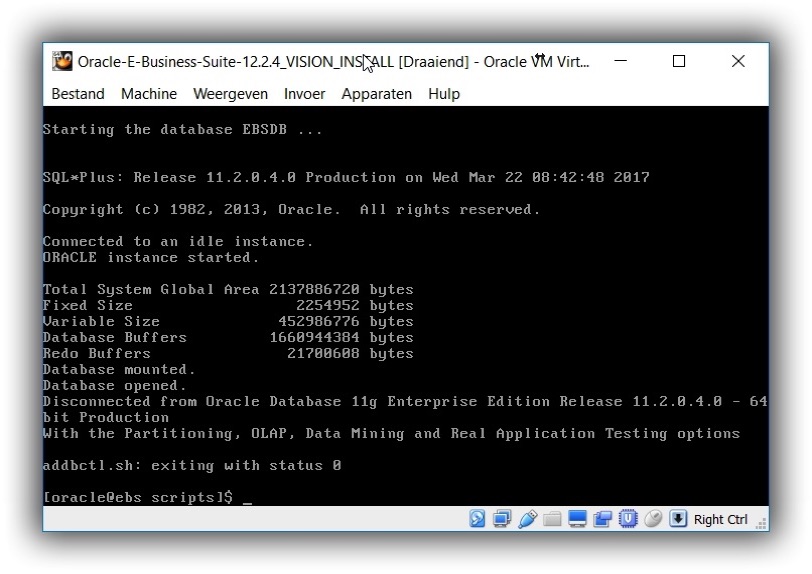Open the Bestand menu
The image size is (812, 574).
[78, 94]
